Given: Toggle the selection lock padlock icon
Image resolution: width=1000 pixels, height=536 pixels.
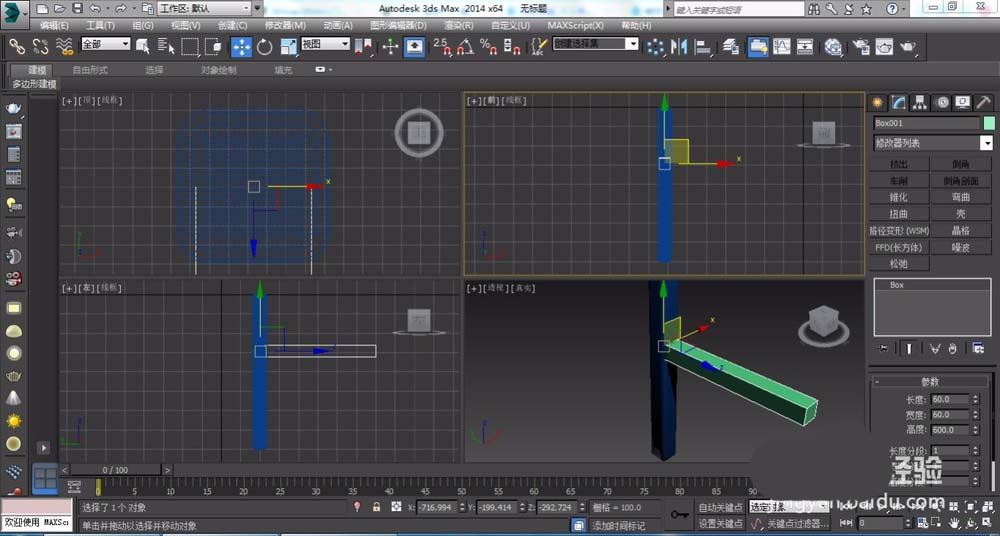Looking at the screenshot, I should point(377,507).
